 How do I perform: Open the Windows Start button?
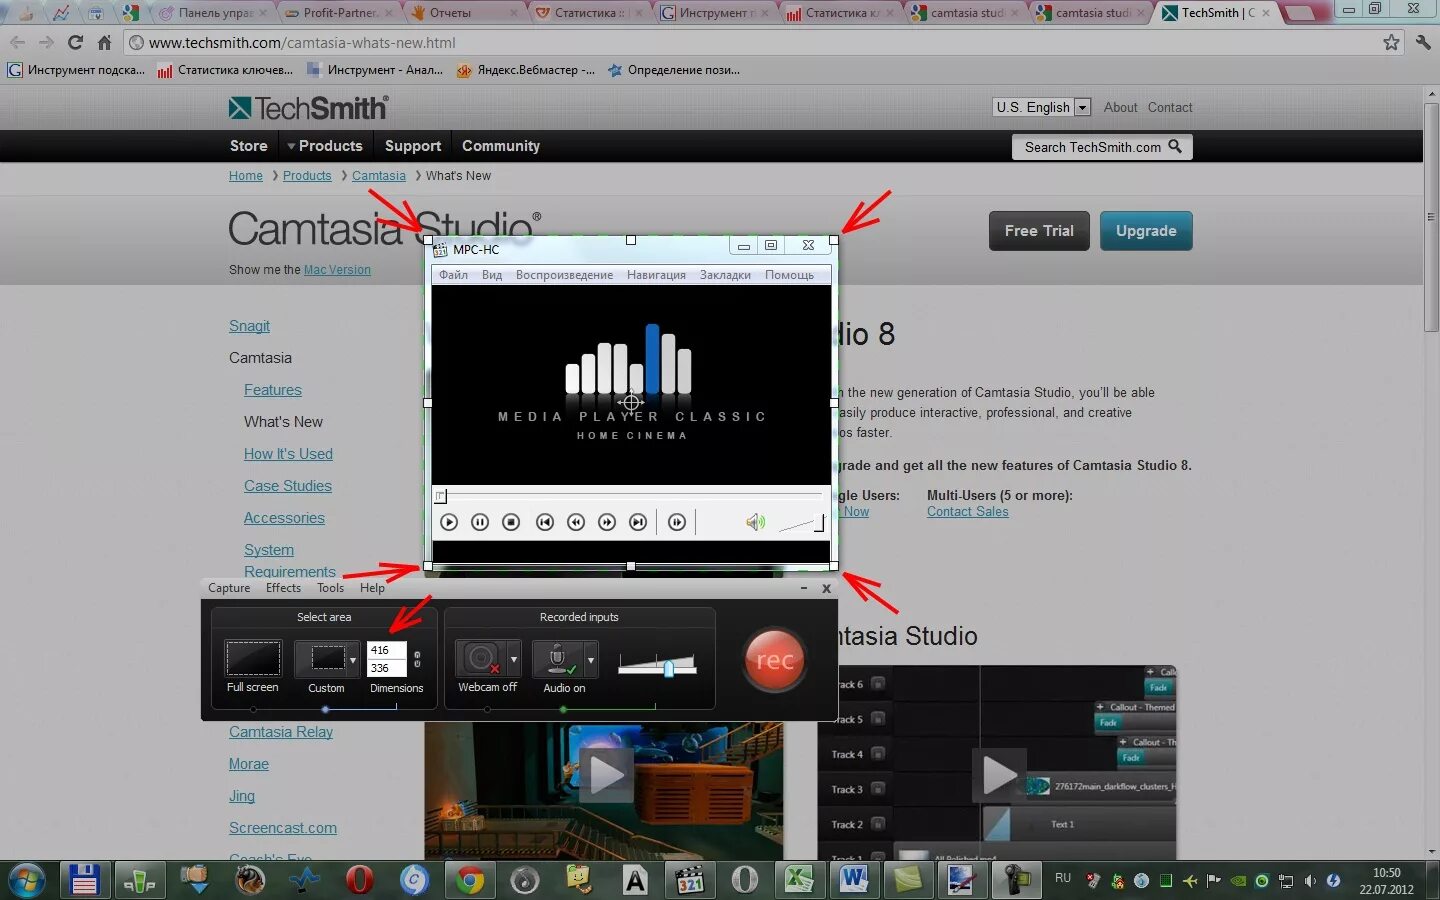(x=26, y=880)
